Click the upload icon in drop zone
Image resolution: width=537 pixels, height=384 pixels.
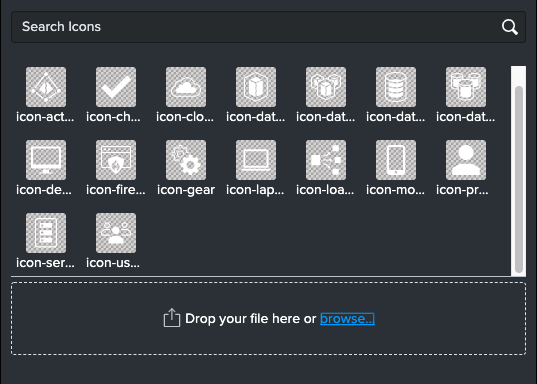[172, 318]
